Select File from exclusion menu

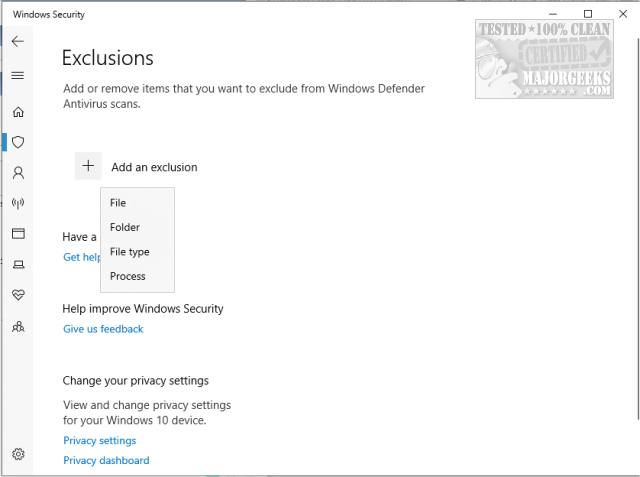118,203
